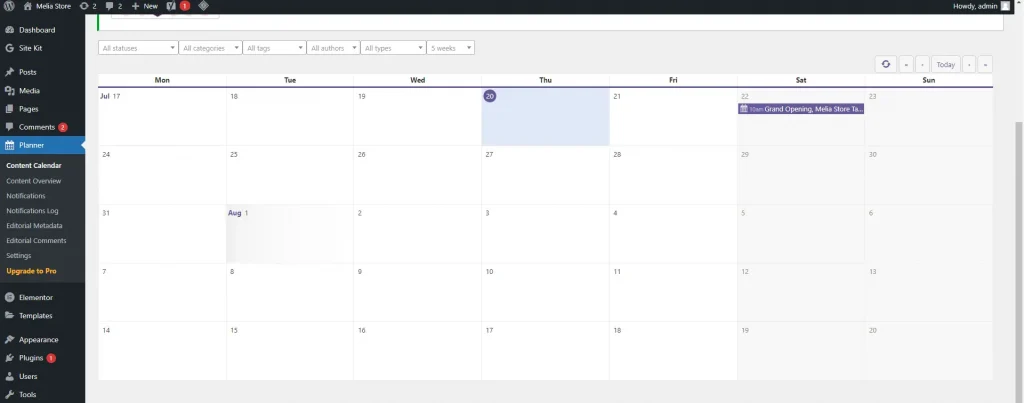1024x403 pixels.
Task: Expand the All types filter
Action: pos(393,48)
